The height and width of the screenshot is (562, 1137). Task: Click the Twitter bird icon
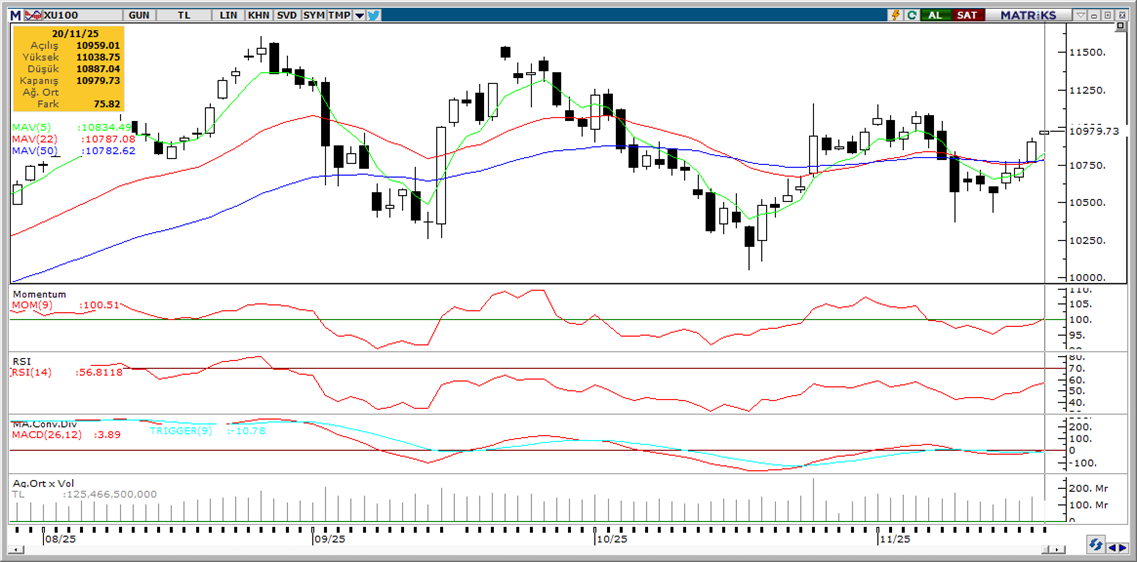point(373,15)
